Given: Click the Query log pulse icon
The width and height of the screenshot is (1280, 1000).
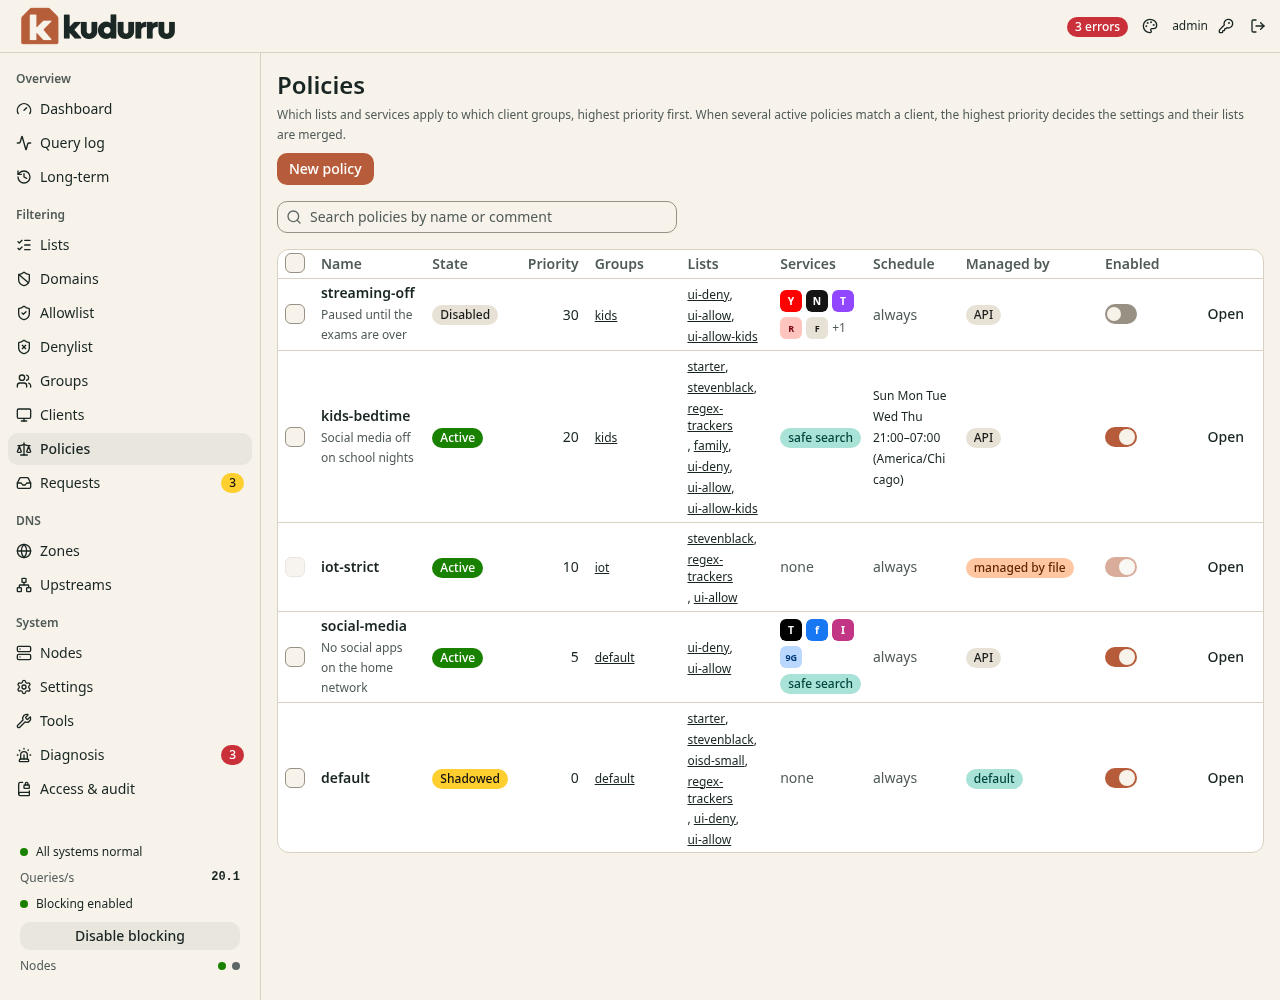Looking at the screenshot, I should click(24, 143).
